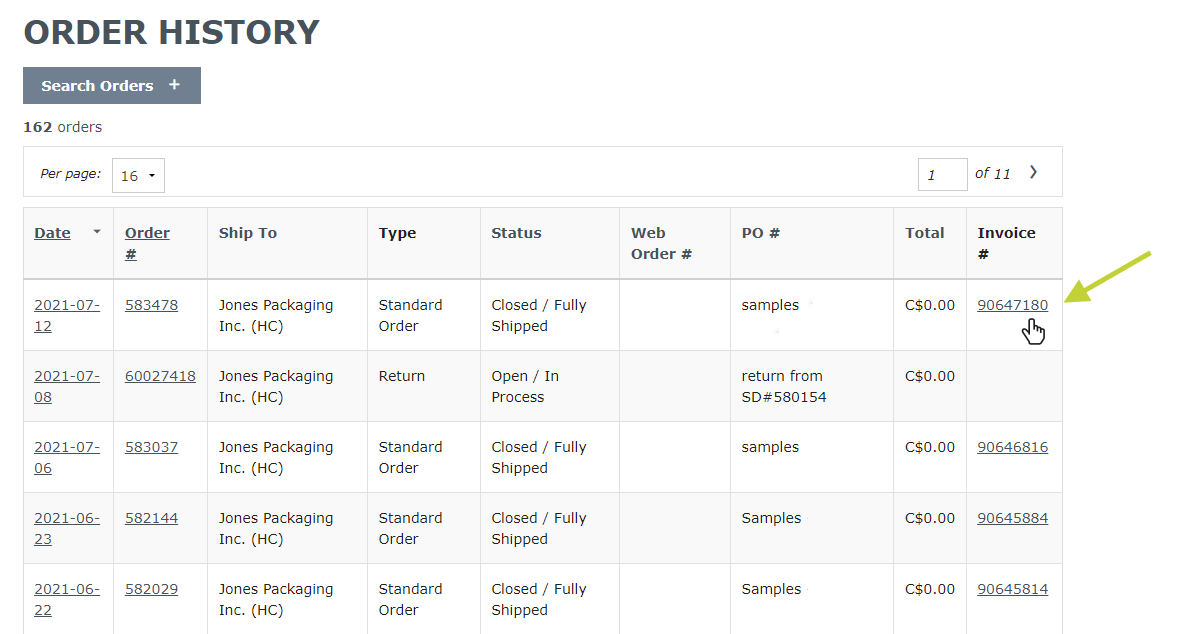Click the page number input field
Screen dimensions: 1181x634
[x=942, y=175]
